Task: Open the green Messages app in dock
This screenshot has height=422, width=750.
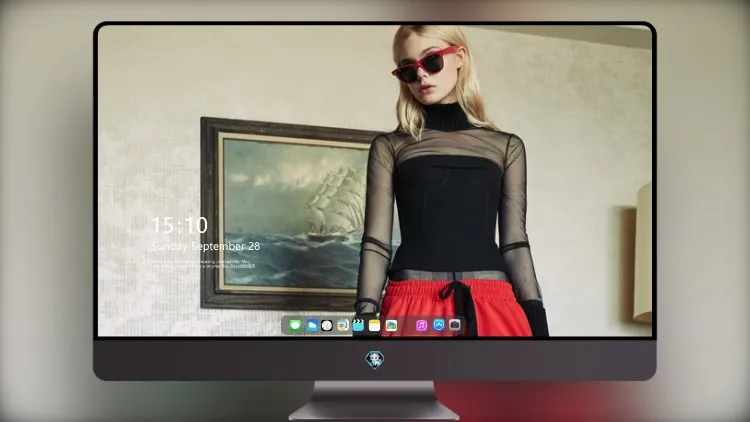Action: click(295, 326)
